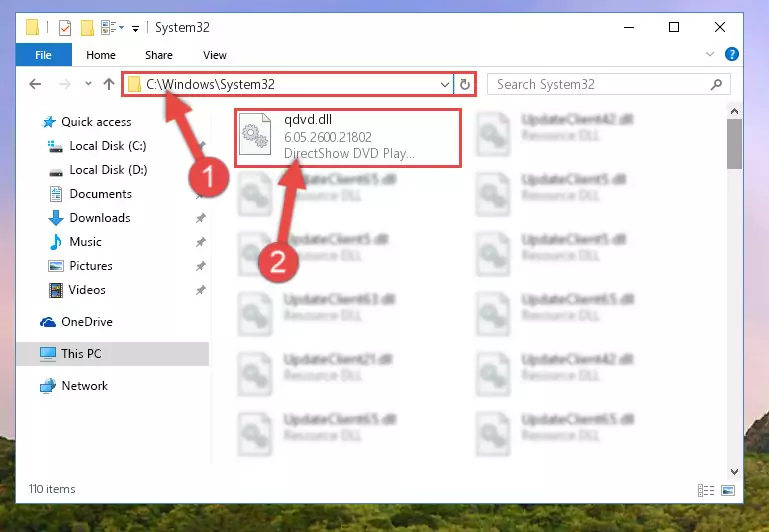This screenshot has height=532, width=769.
Task: Switch to Large icons view layout icon
Action: (728, 490)
